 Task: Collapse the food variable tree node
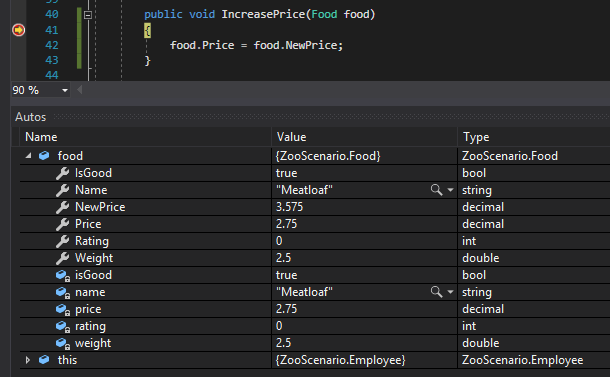pos(28,156)
